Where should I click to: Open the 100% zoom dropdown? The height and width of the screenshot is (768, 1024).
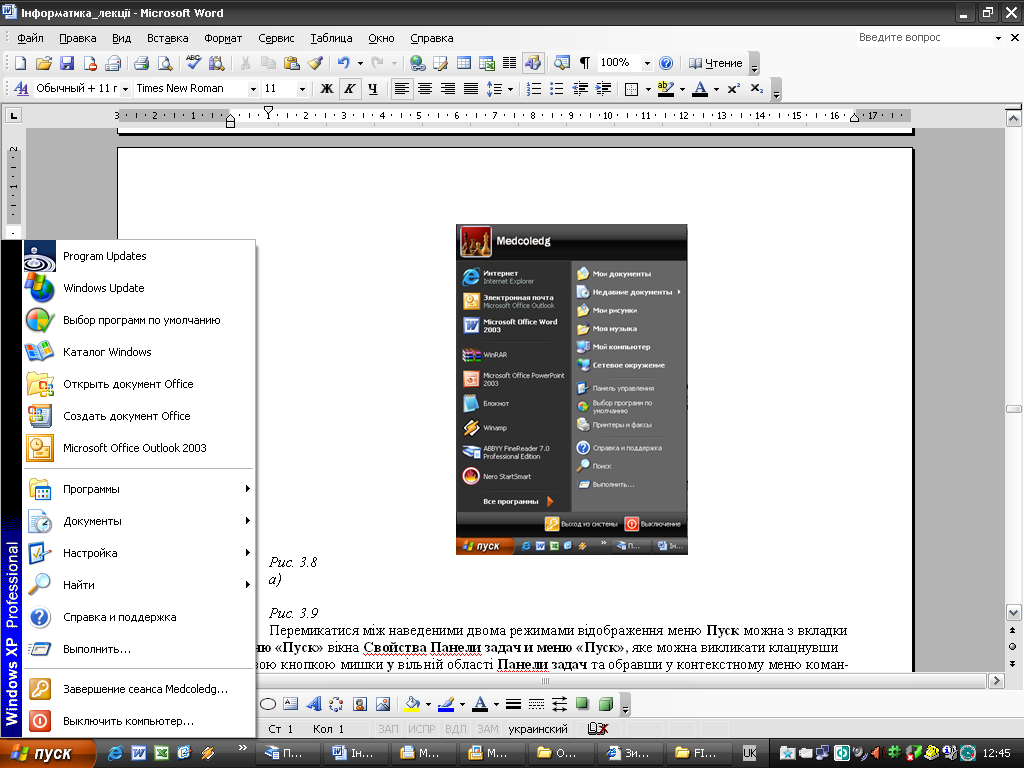(647, 63)
